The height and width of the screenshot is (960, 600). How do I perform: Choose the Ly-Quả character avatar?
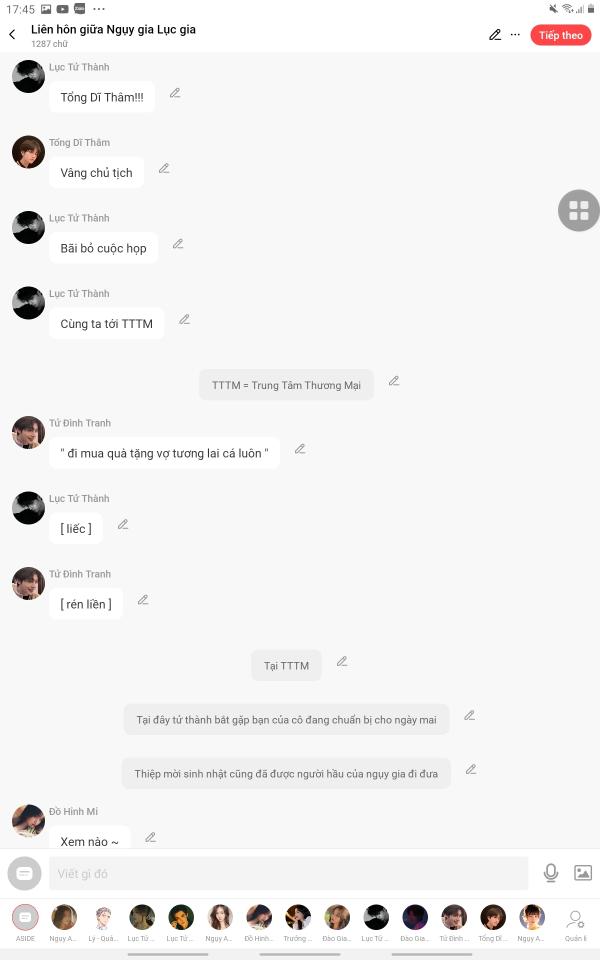(103, 922)
